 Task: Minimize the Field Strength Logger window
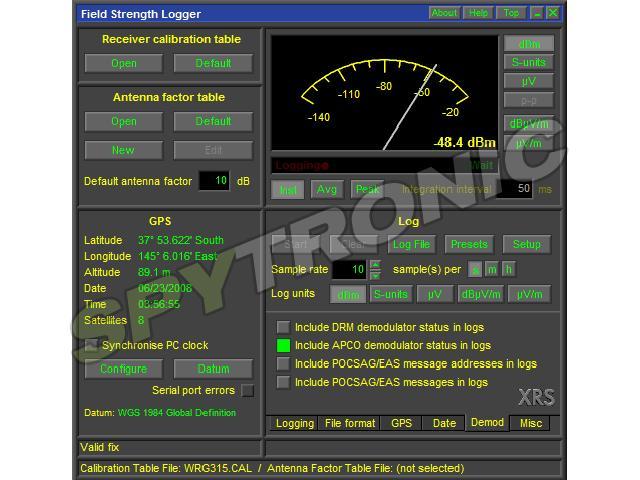point(537,13)
